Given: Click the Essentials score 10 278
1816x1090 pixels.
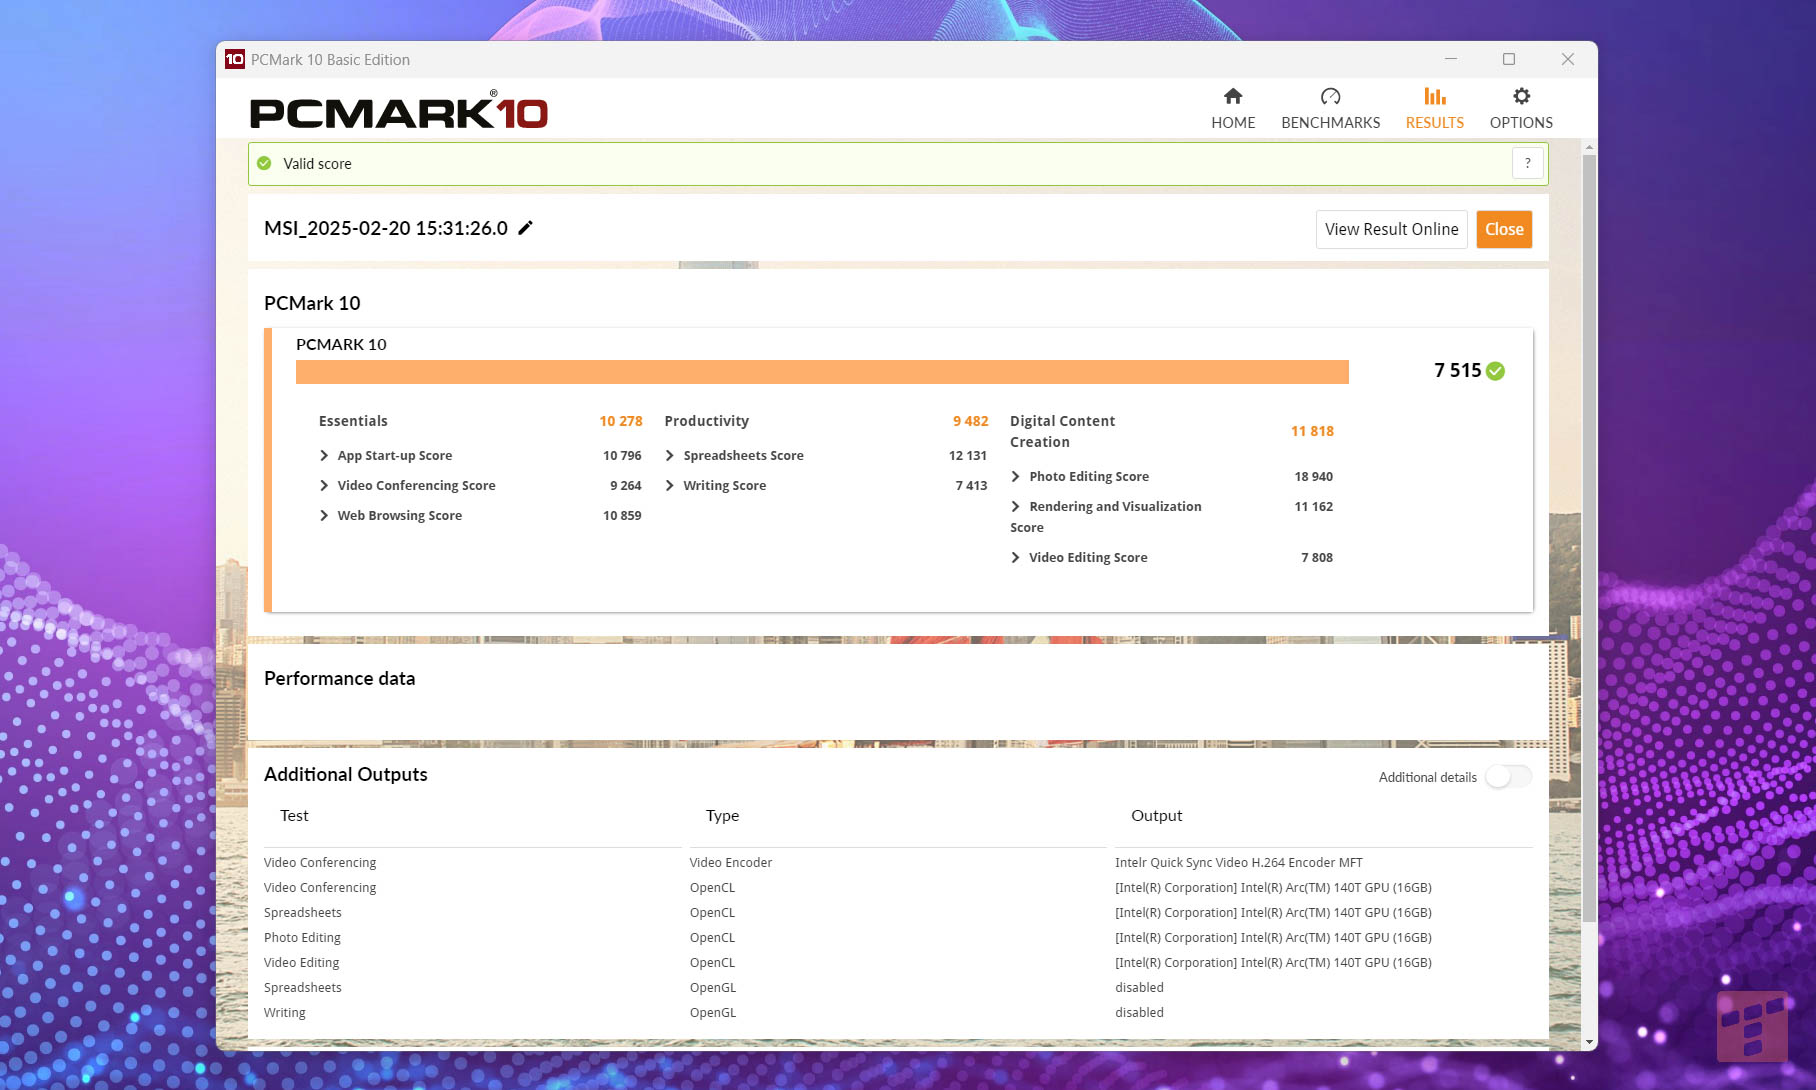Looking at the screenshot, I should point(621,421).
